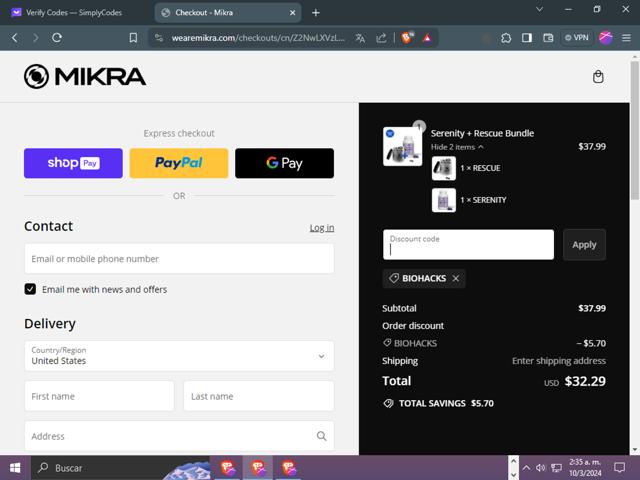Open the cart bag icon

click(598, 76)
